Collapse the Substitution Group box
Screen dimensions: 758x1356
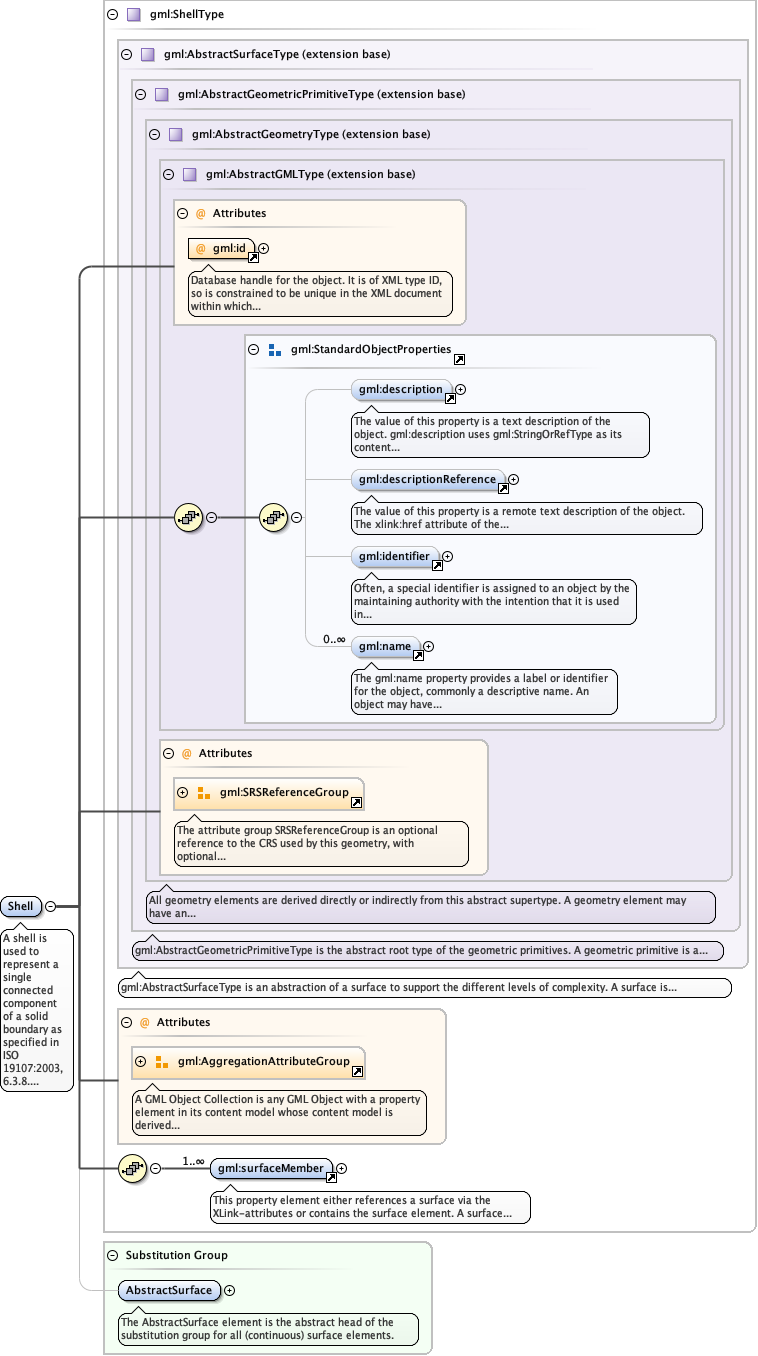112,1255
